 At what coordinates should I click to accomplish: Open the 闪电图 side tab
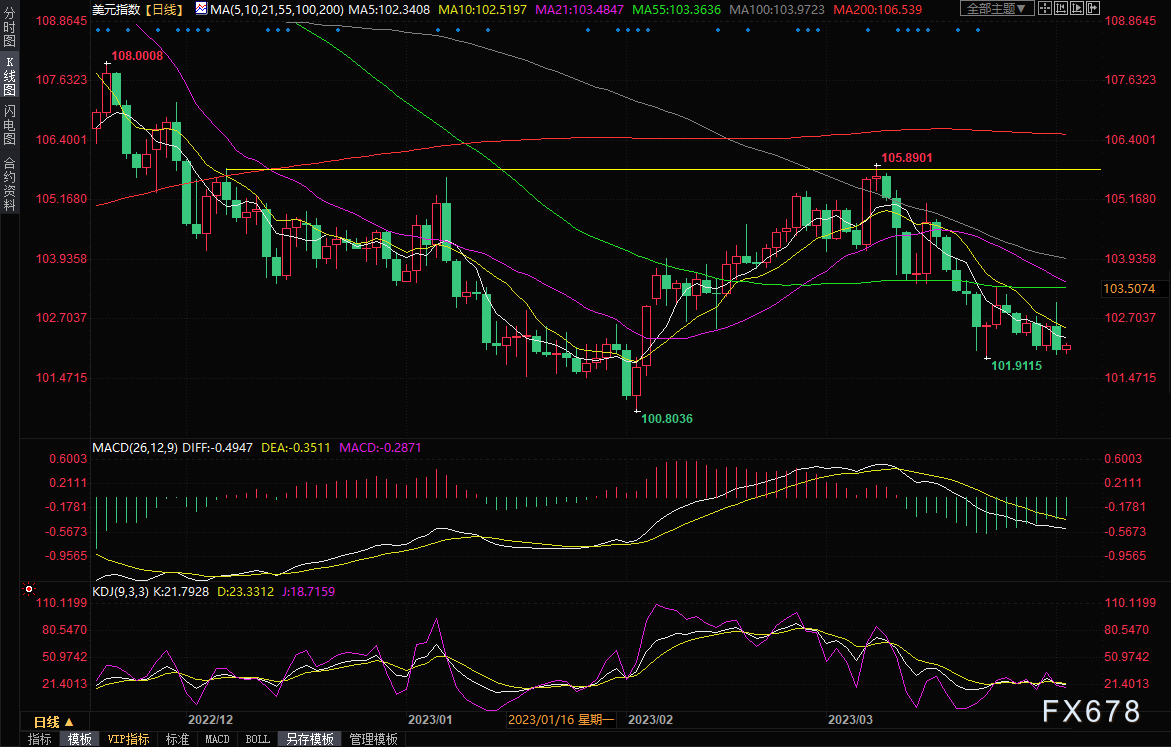[x=10, y=124]
